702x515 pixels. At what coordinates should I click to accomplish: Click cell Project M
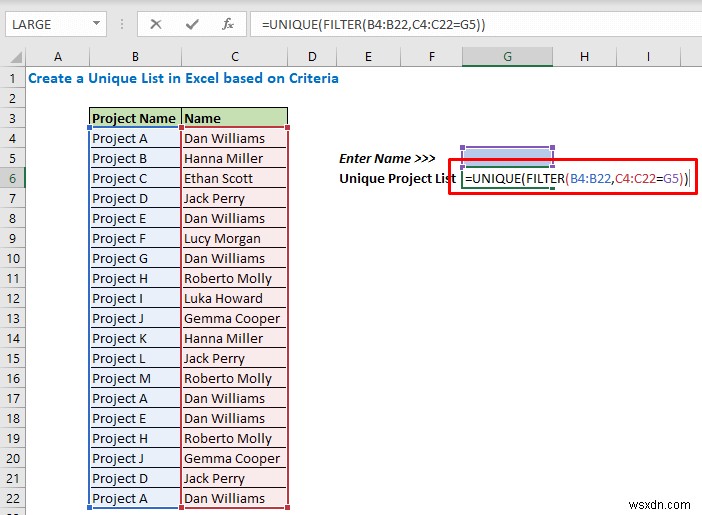135,378
